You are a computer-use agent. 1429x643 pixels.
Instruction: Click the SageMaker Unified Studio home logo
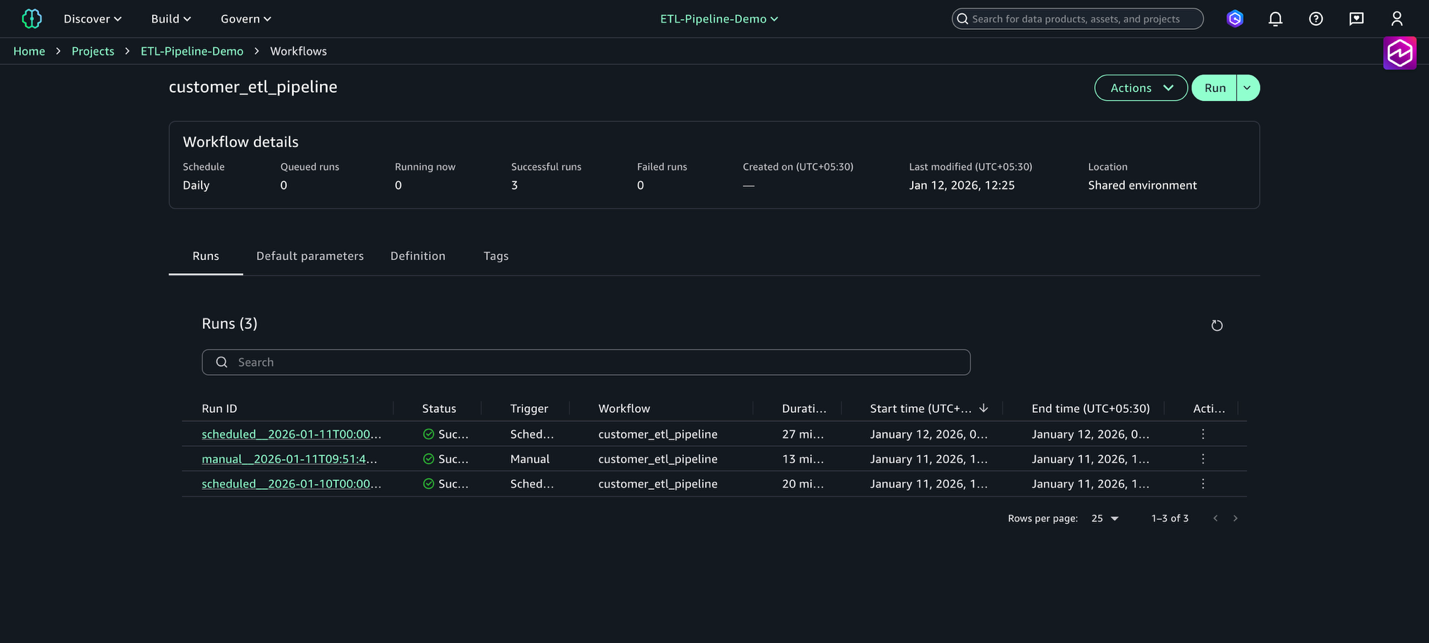[32, 19]
